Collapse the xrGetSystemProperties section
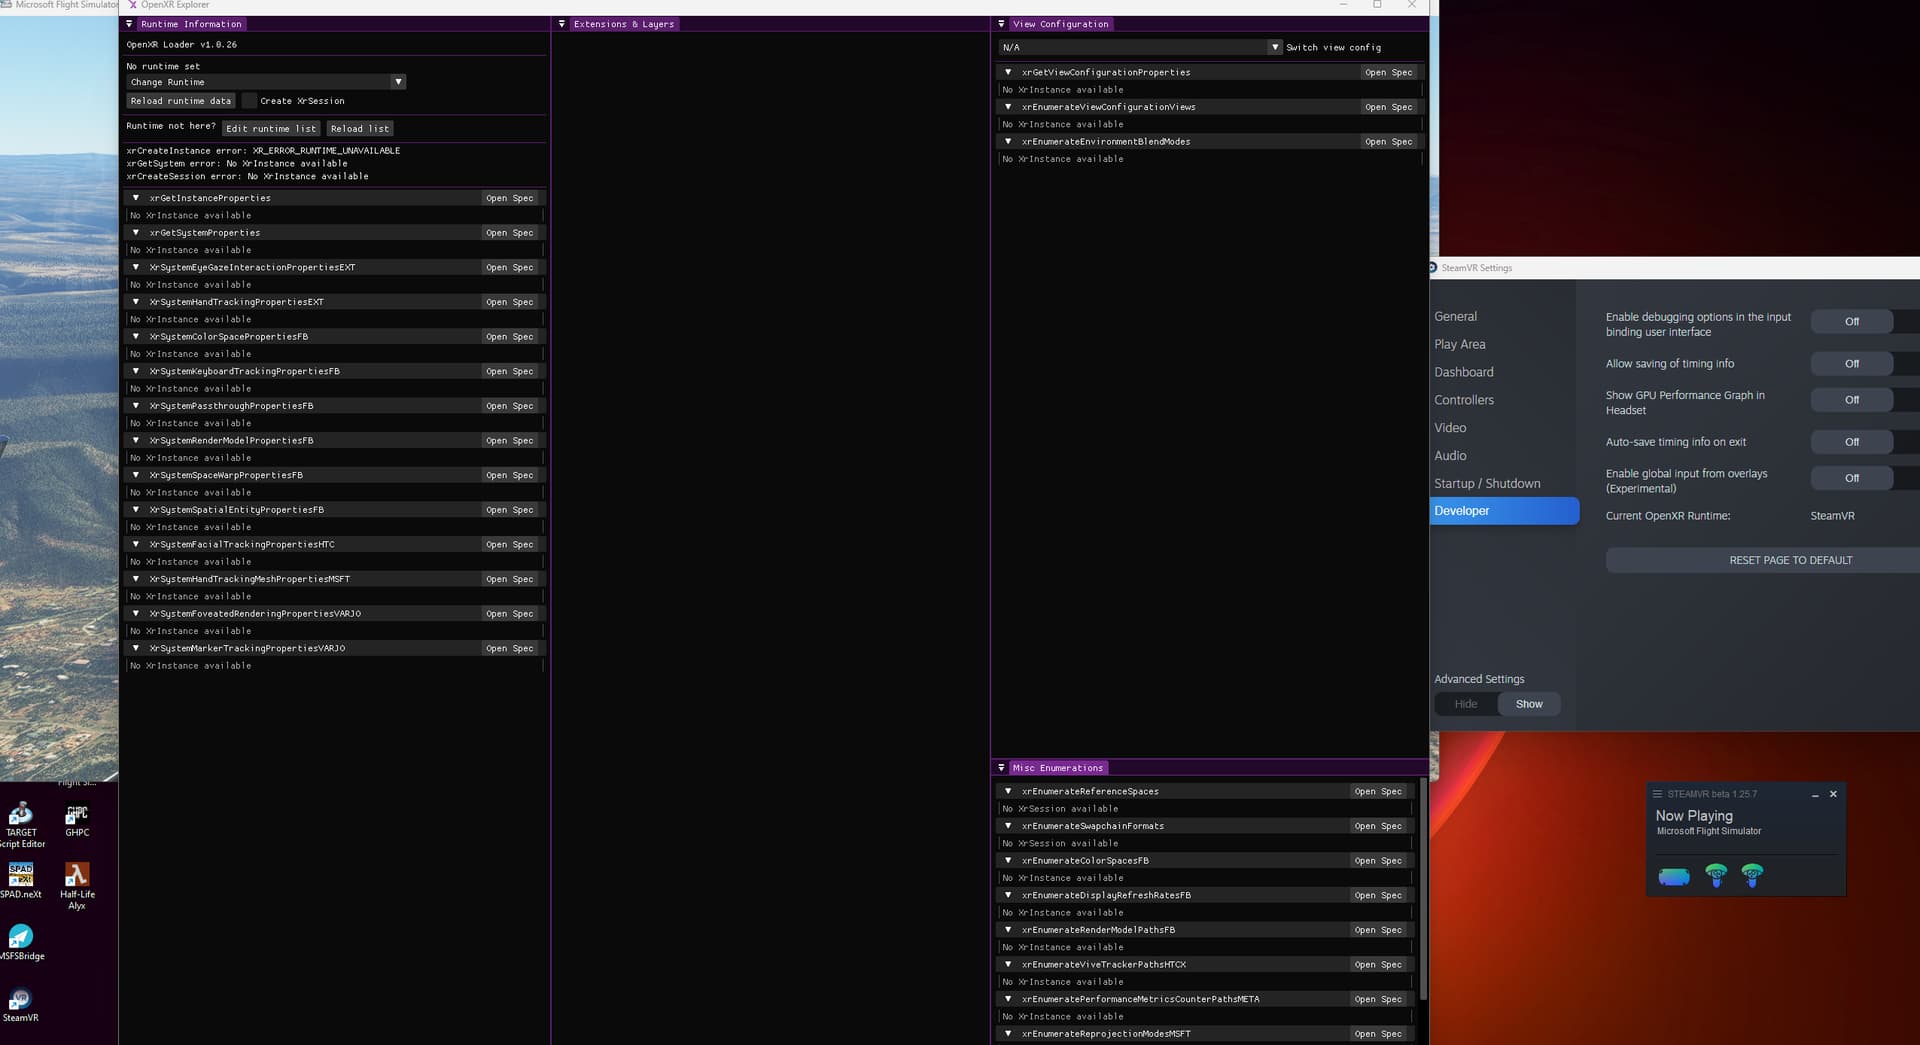 (x=136, y=233)
